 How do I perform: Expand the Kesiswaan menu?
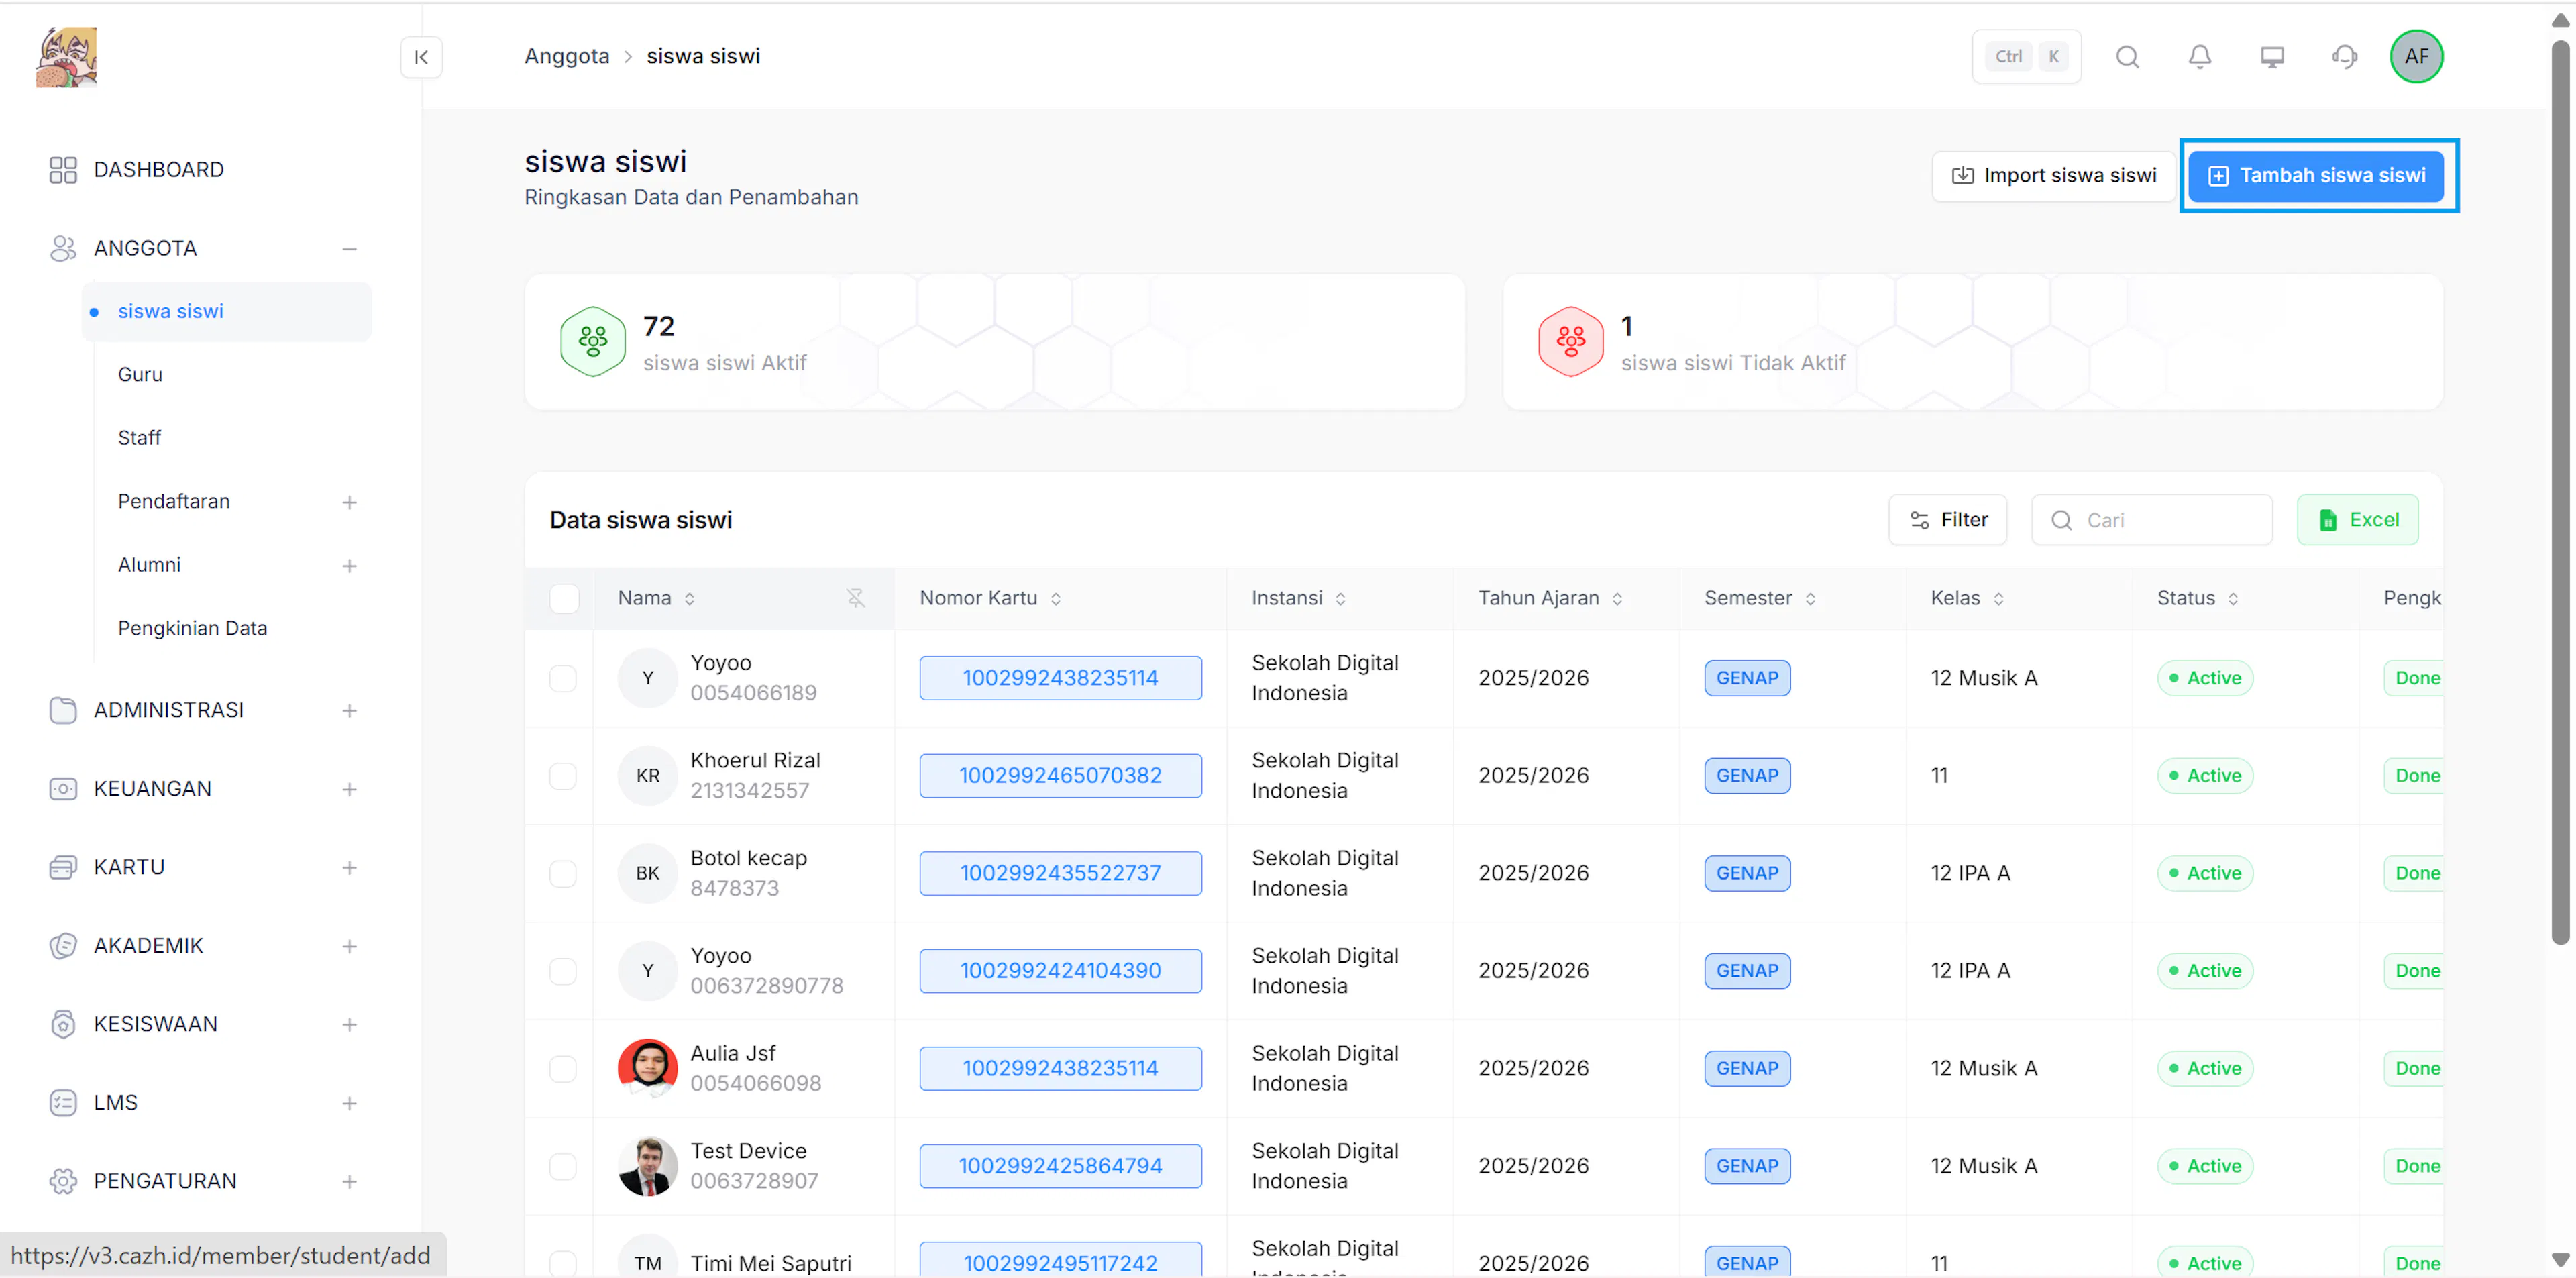[349, 1024]
